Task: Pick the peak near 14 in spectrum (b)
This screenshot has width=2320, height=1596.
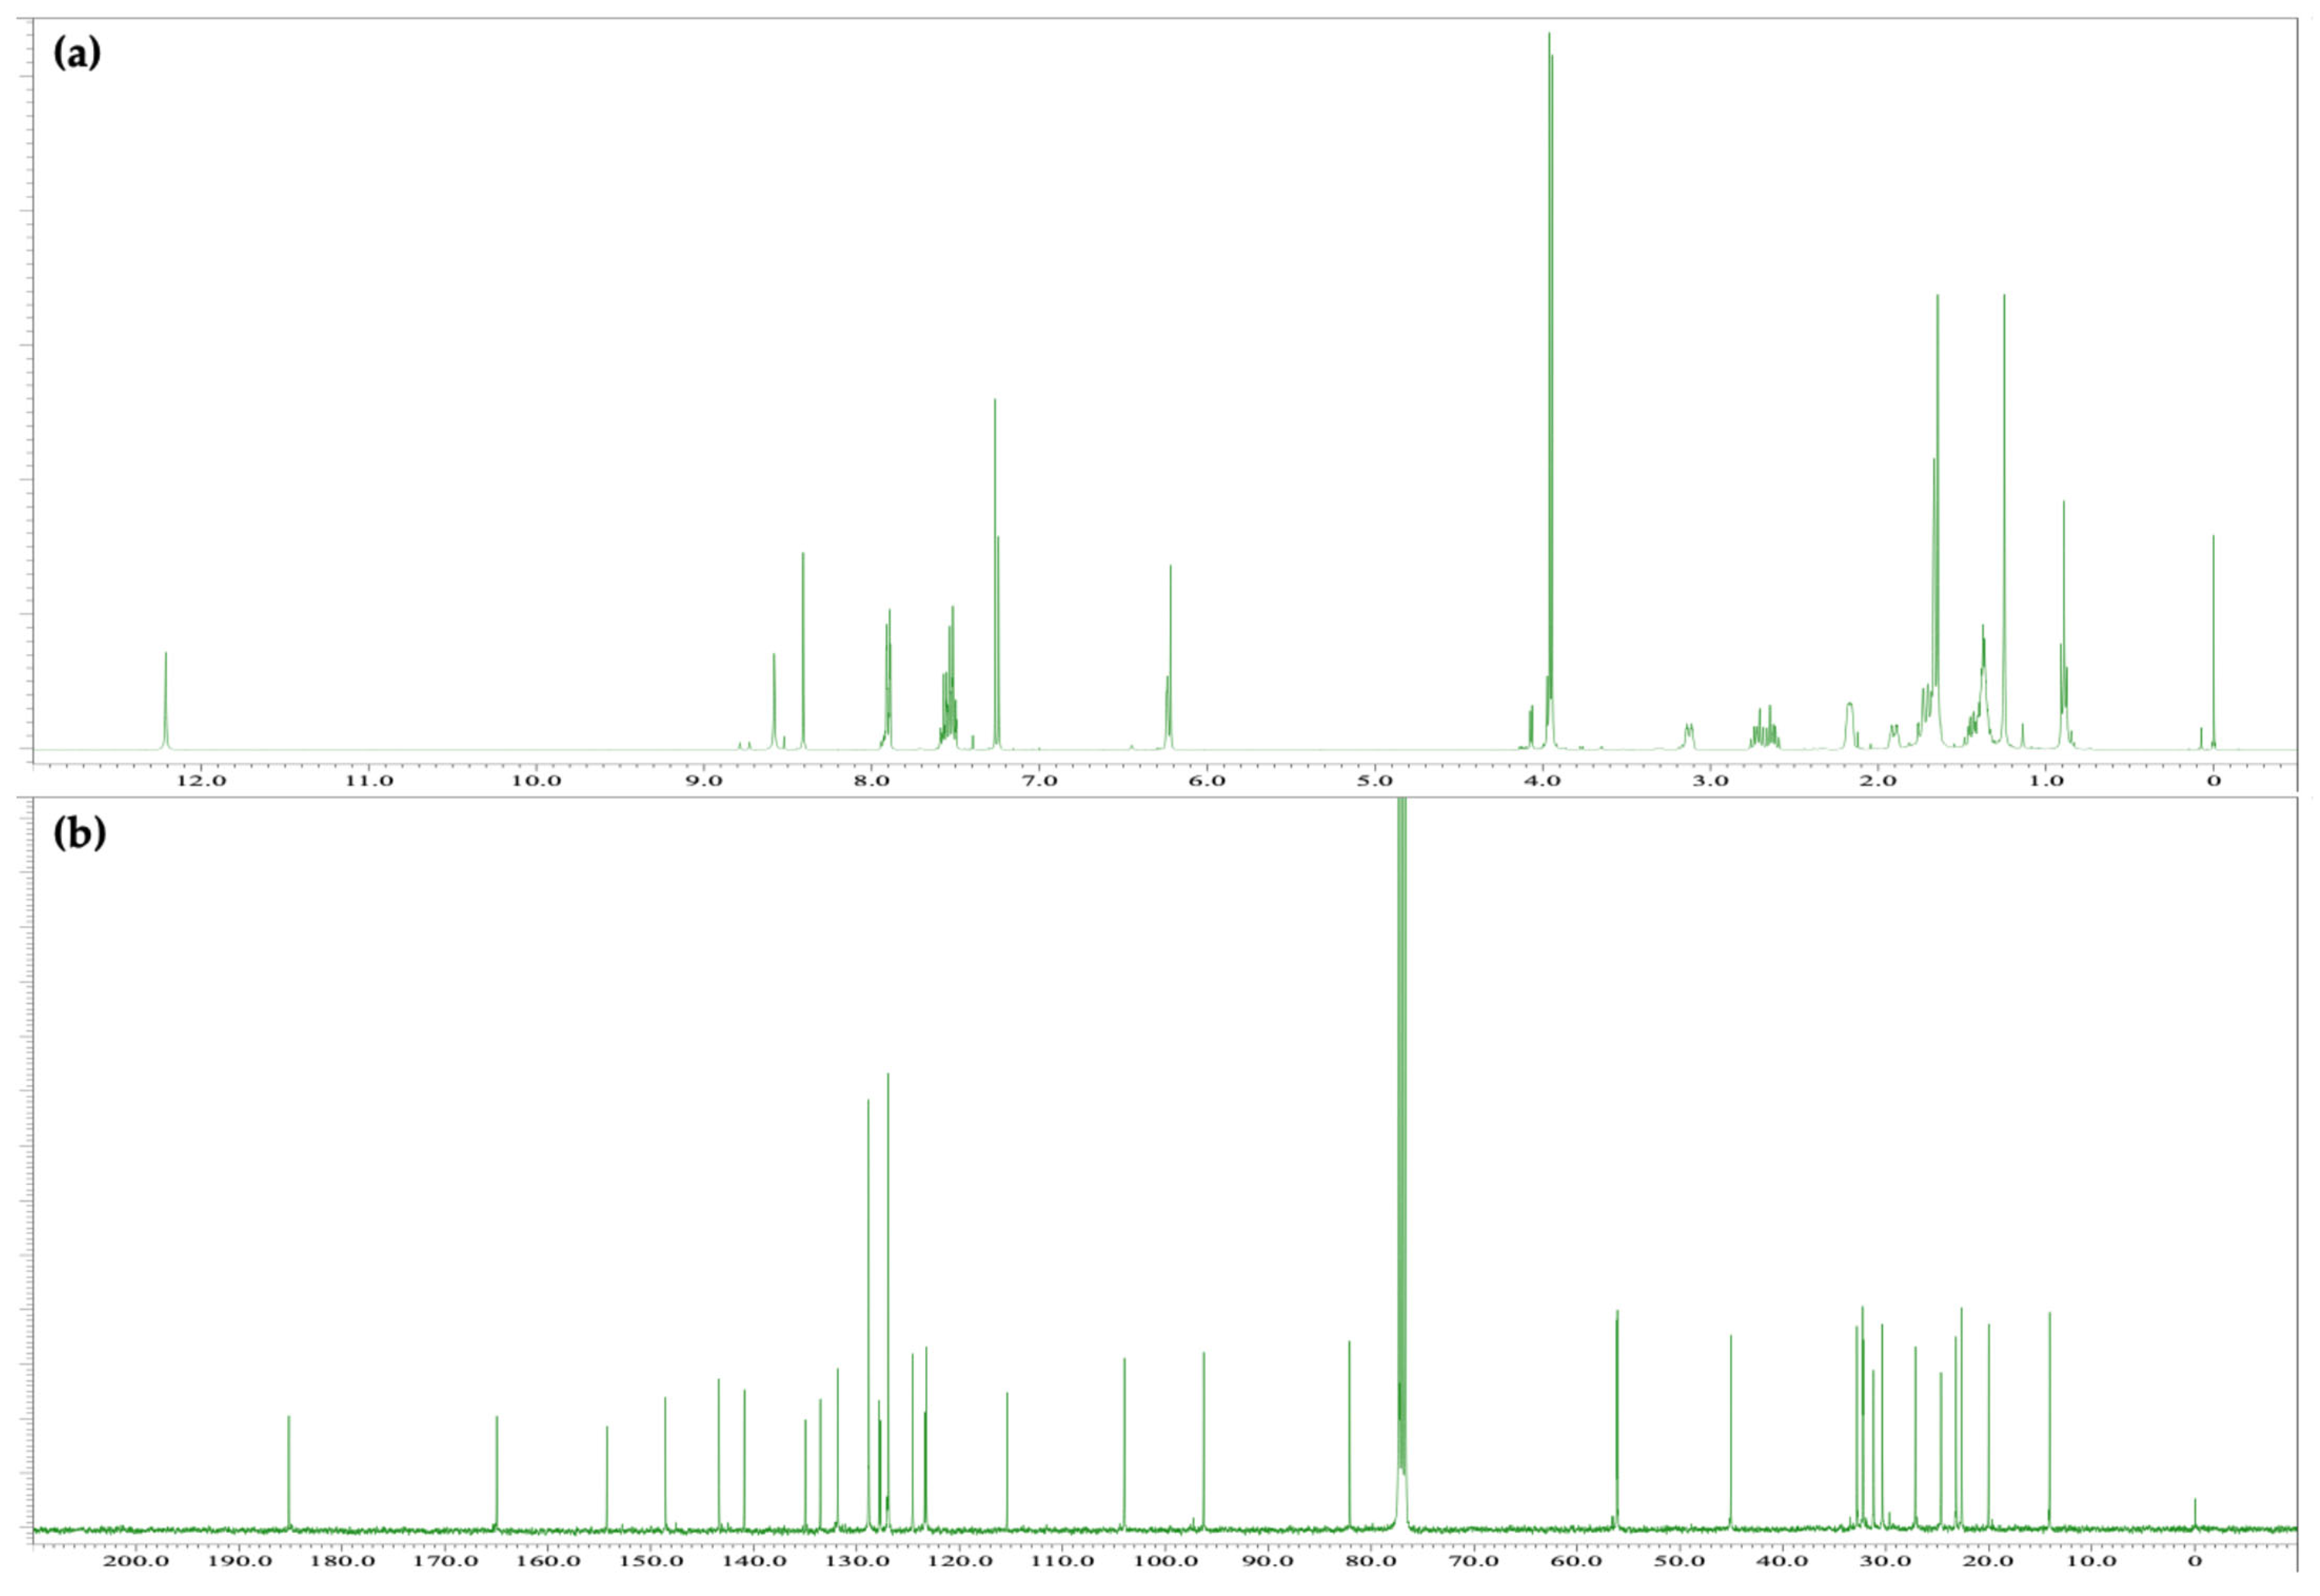Action: click(2050, 1420)
